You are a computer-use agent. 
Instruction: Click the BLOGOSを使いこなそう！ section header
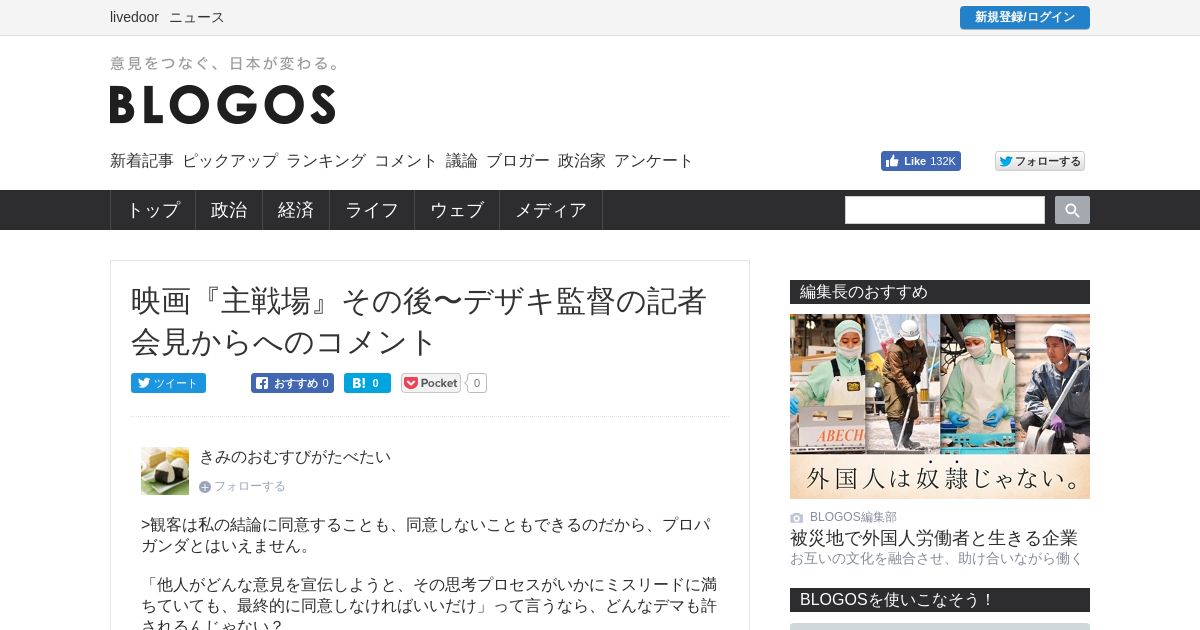coord(940,600)
